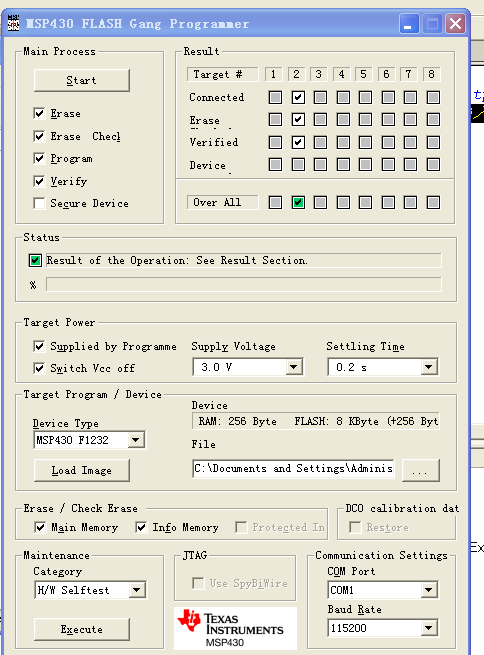Expand the COM Port dropdown
The image size is (484, 655).
click(x=429, y=590)
